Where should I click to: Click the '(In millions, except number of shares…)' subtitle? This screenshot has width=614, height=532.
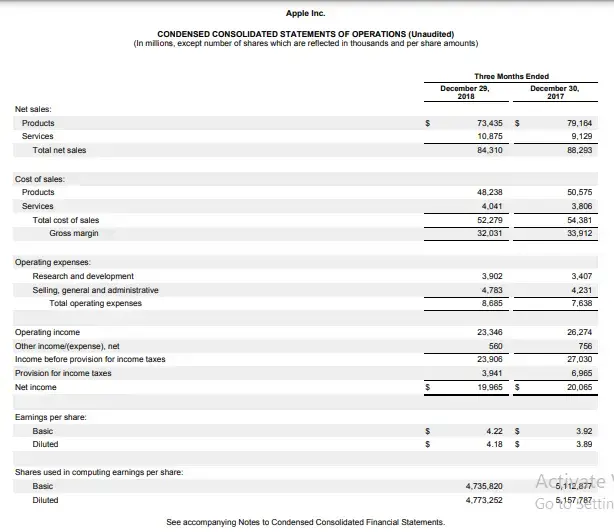[x=306, y=43]
